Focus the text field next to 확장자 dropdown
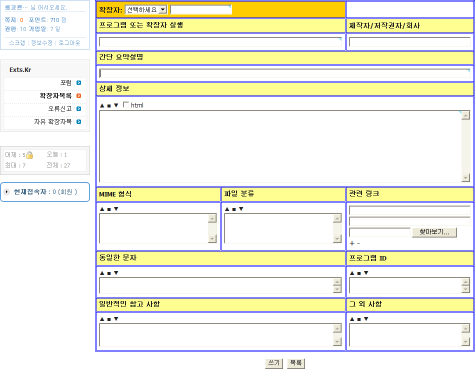Screen dimensions: 475x369 (201, 10)
